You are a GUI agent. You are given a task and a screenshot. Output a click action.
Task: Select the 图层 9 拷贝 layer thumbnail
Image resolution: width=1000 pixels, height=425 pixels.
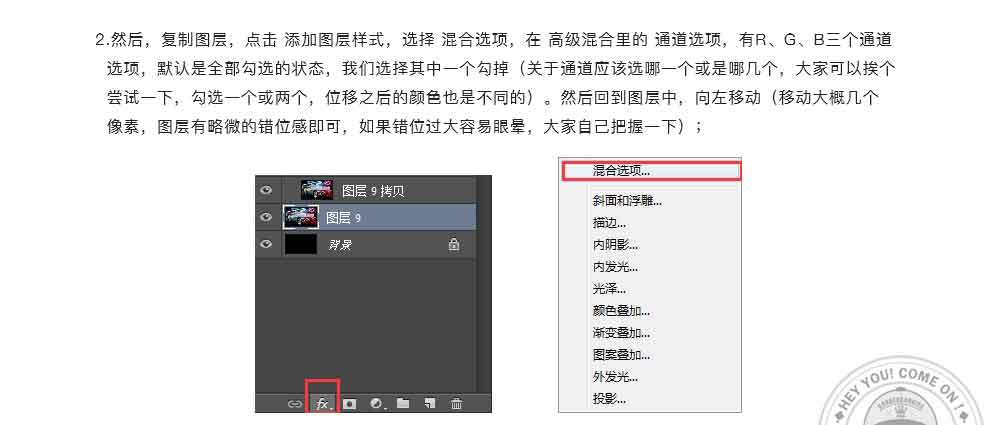pos(317,190)
